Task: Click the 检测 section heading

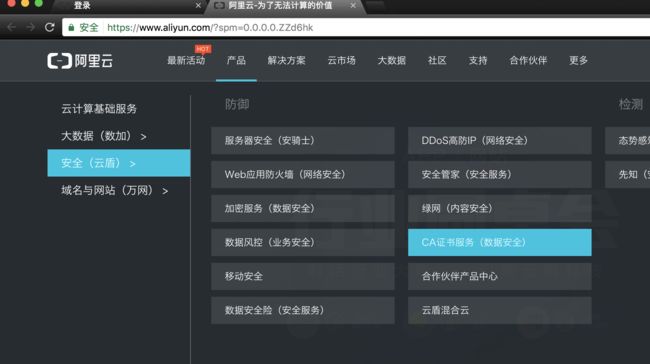Action: (631, 104)
